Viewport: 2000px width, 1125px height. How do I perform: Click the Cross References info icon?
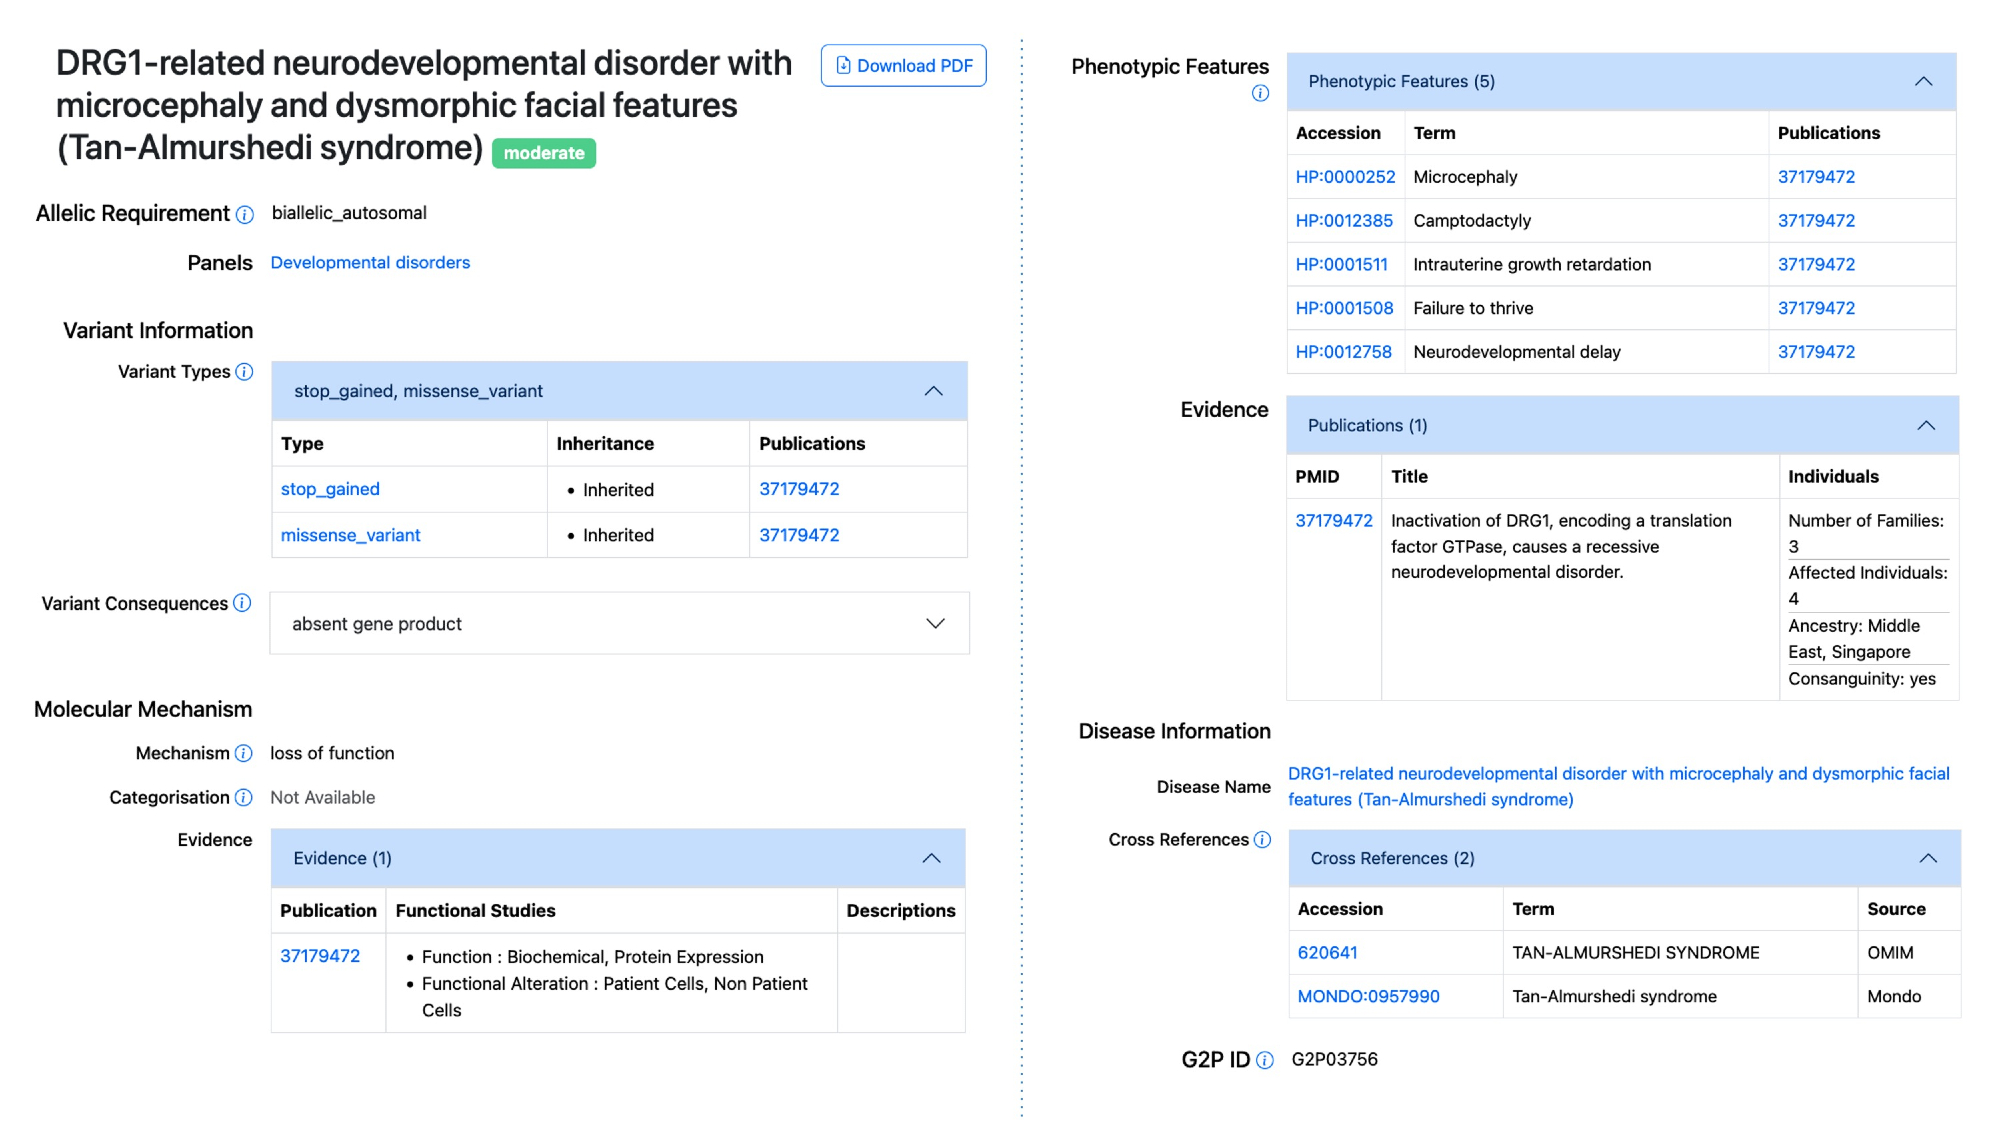[1262, 839]
